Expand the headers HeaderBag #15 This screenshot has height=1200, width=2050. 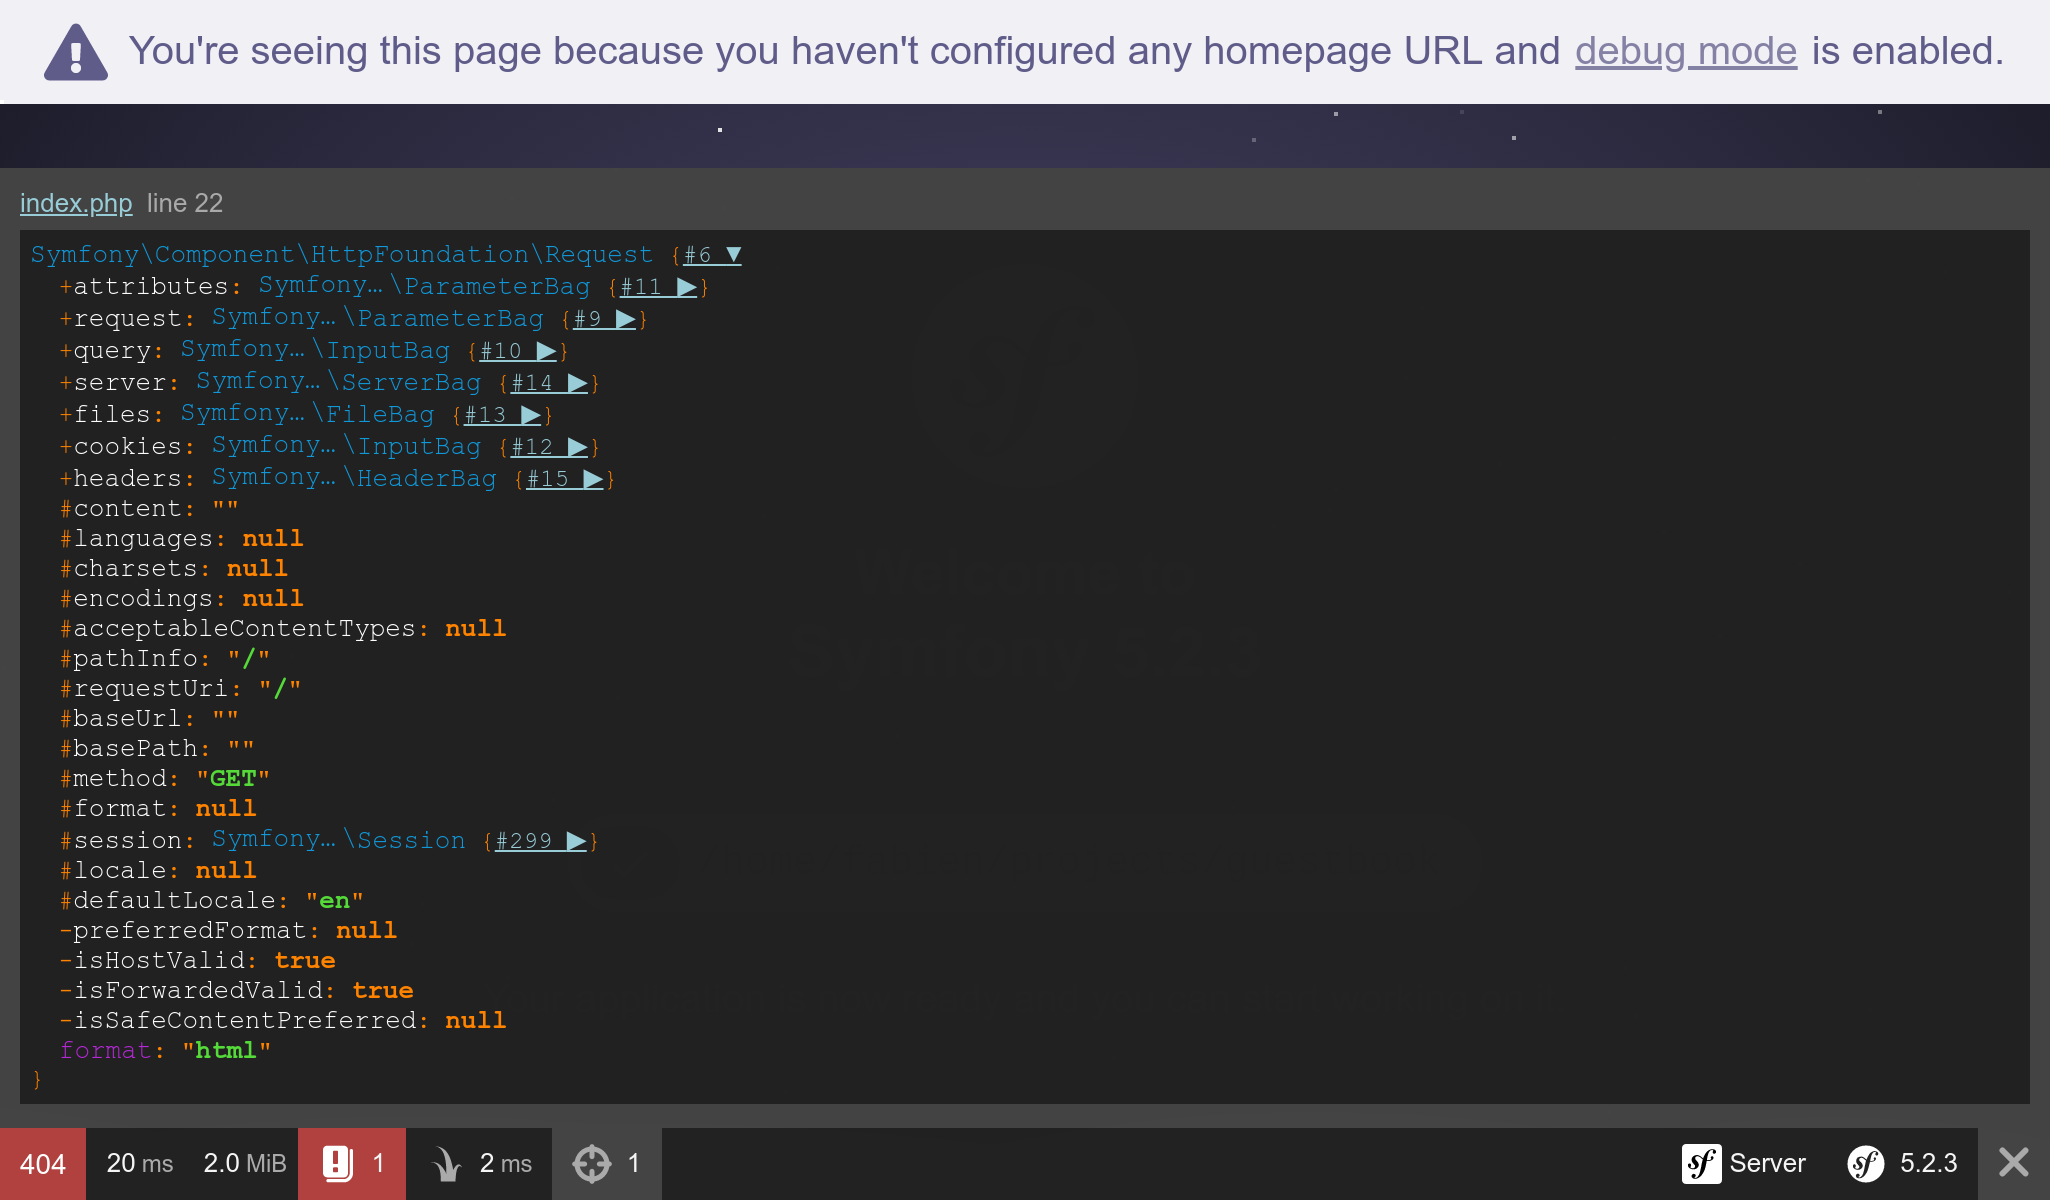tap(566, 479)
